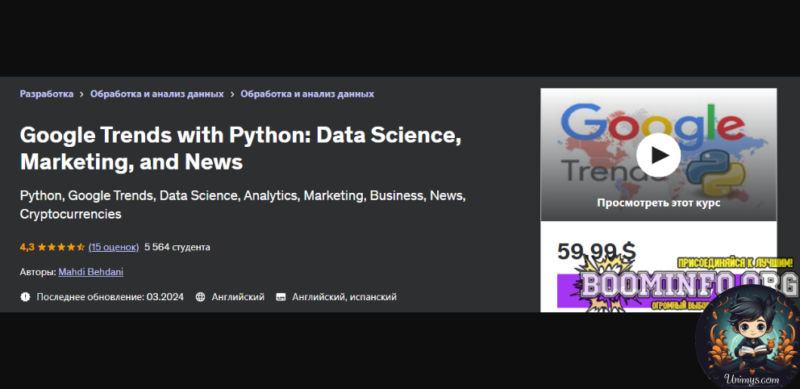800x389 pixels.
Task: Open the first Обработка и анализ данных breadcrumb
Action: pyautogui.click(x=157, y=94)
